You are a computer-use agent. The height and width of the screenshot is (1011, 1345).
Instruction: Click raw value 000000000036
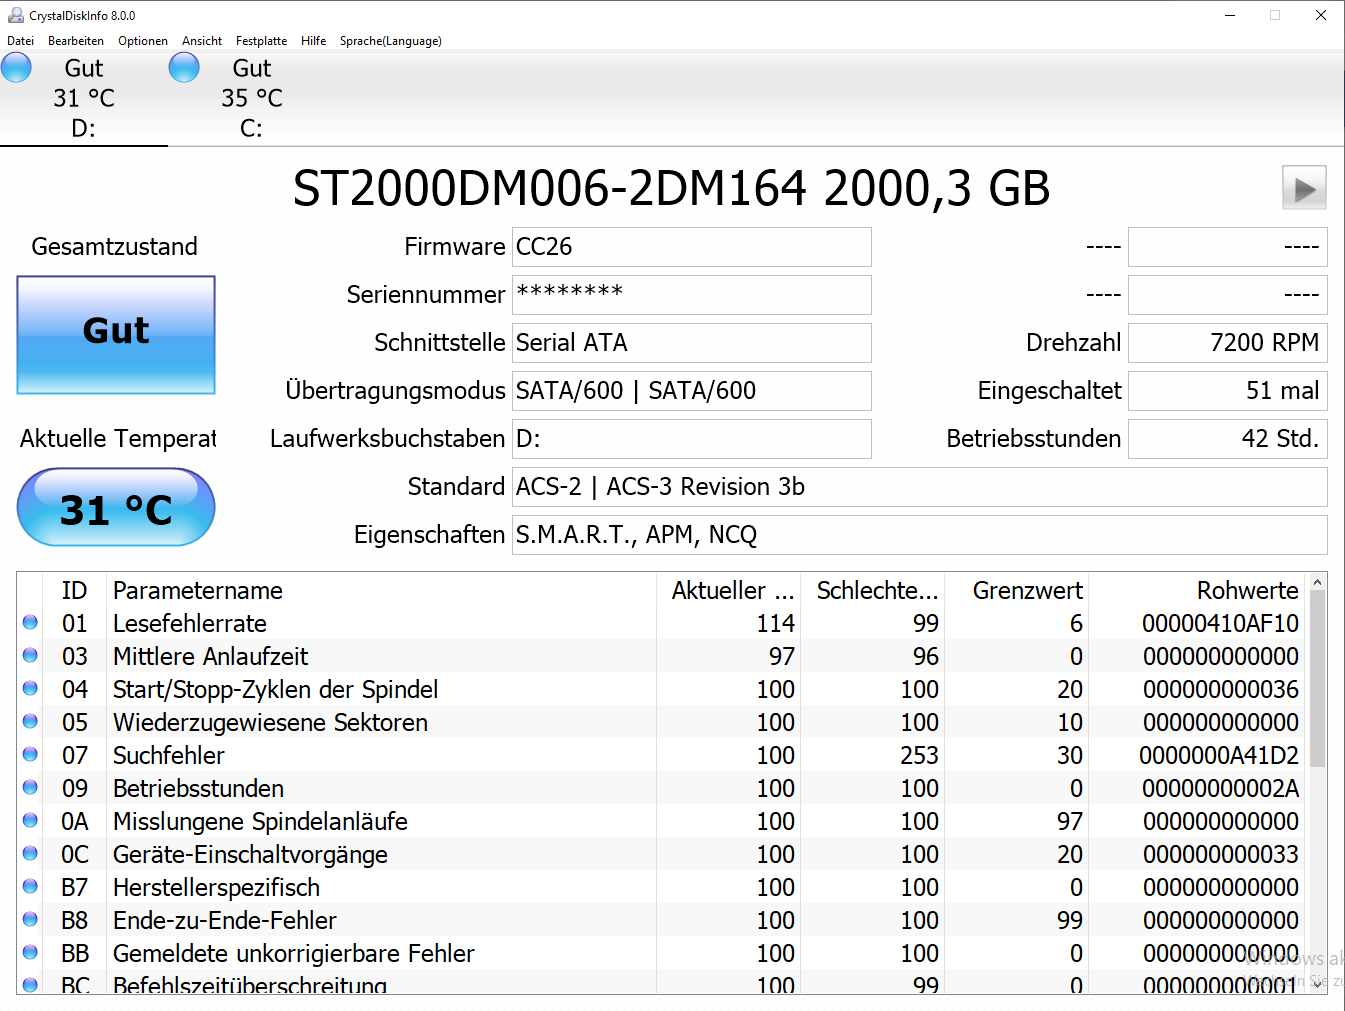click(1220, 689)
